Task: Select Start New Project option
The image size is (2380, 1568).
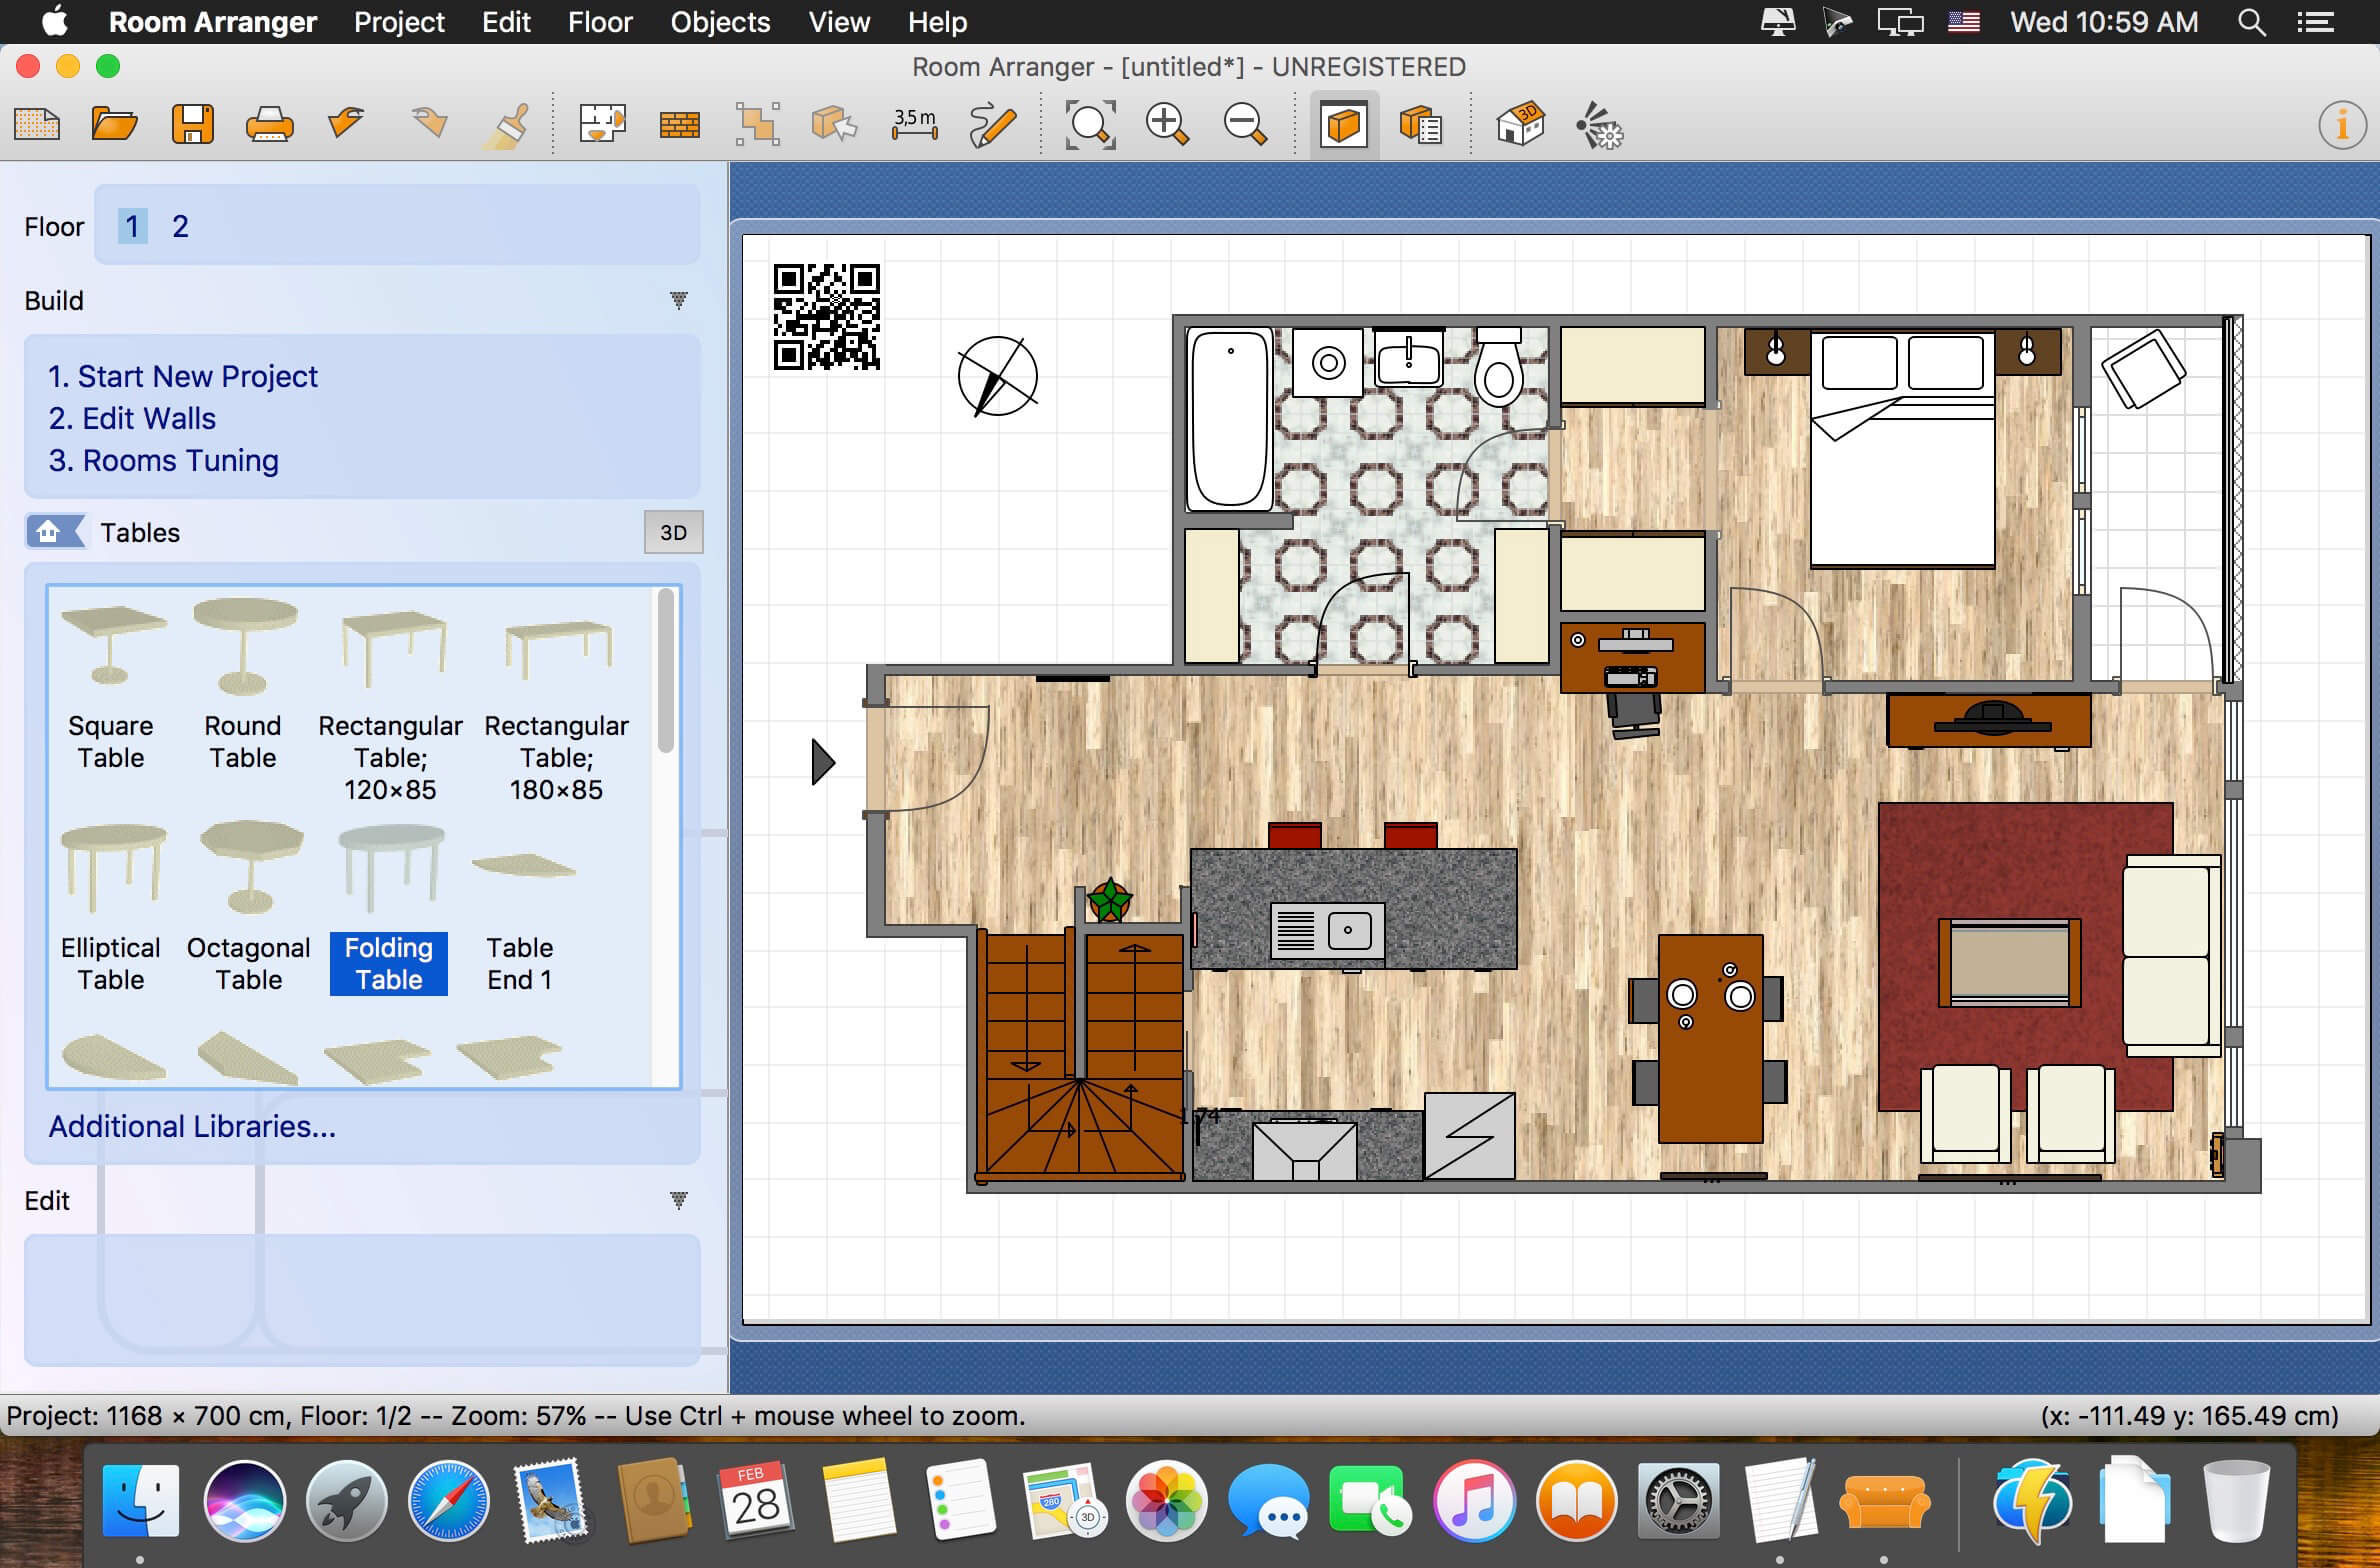Action: [196, 374]
